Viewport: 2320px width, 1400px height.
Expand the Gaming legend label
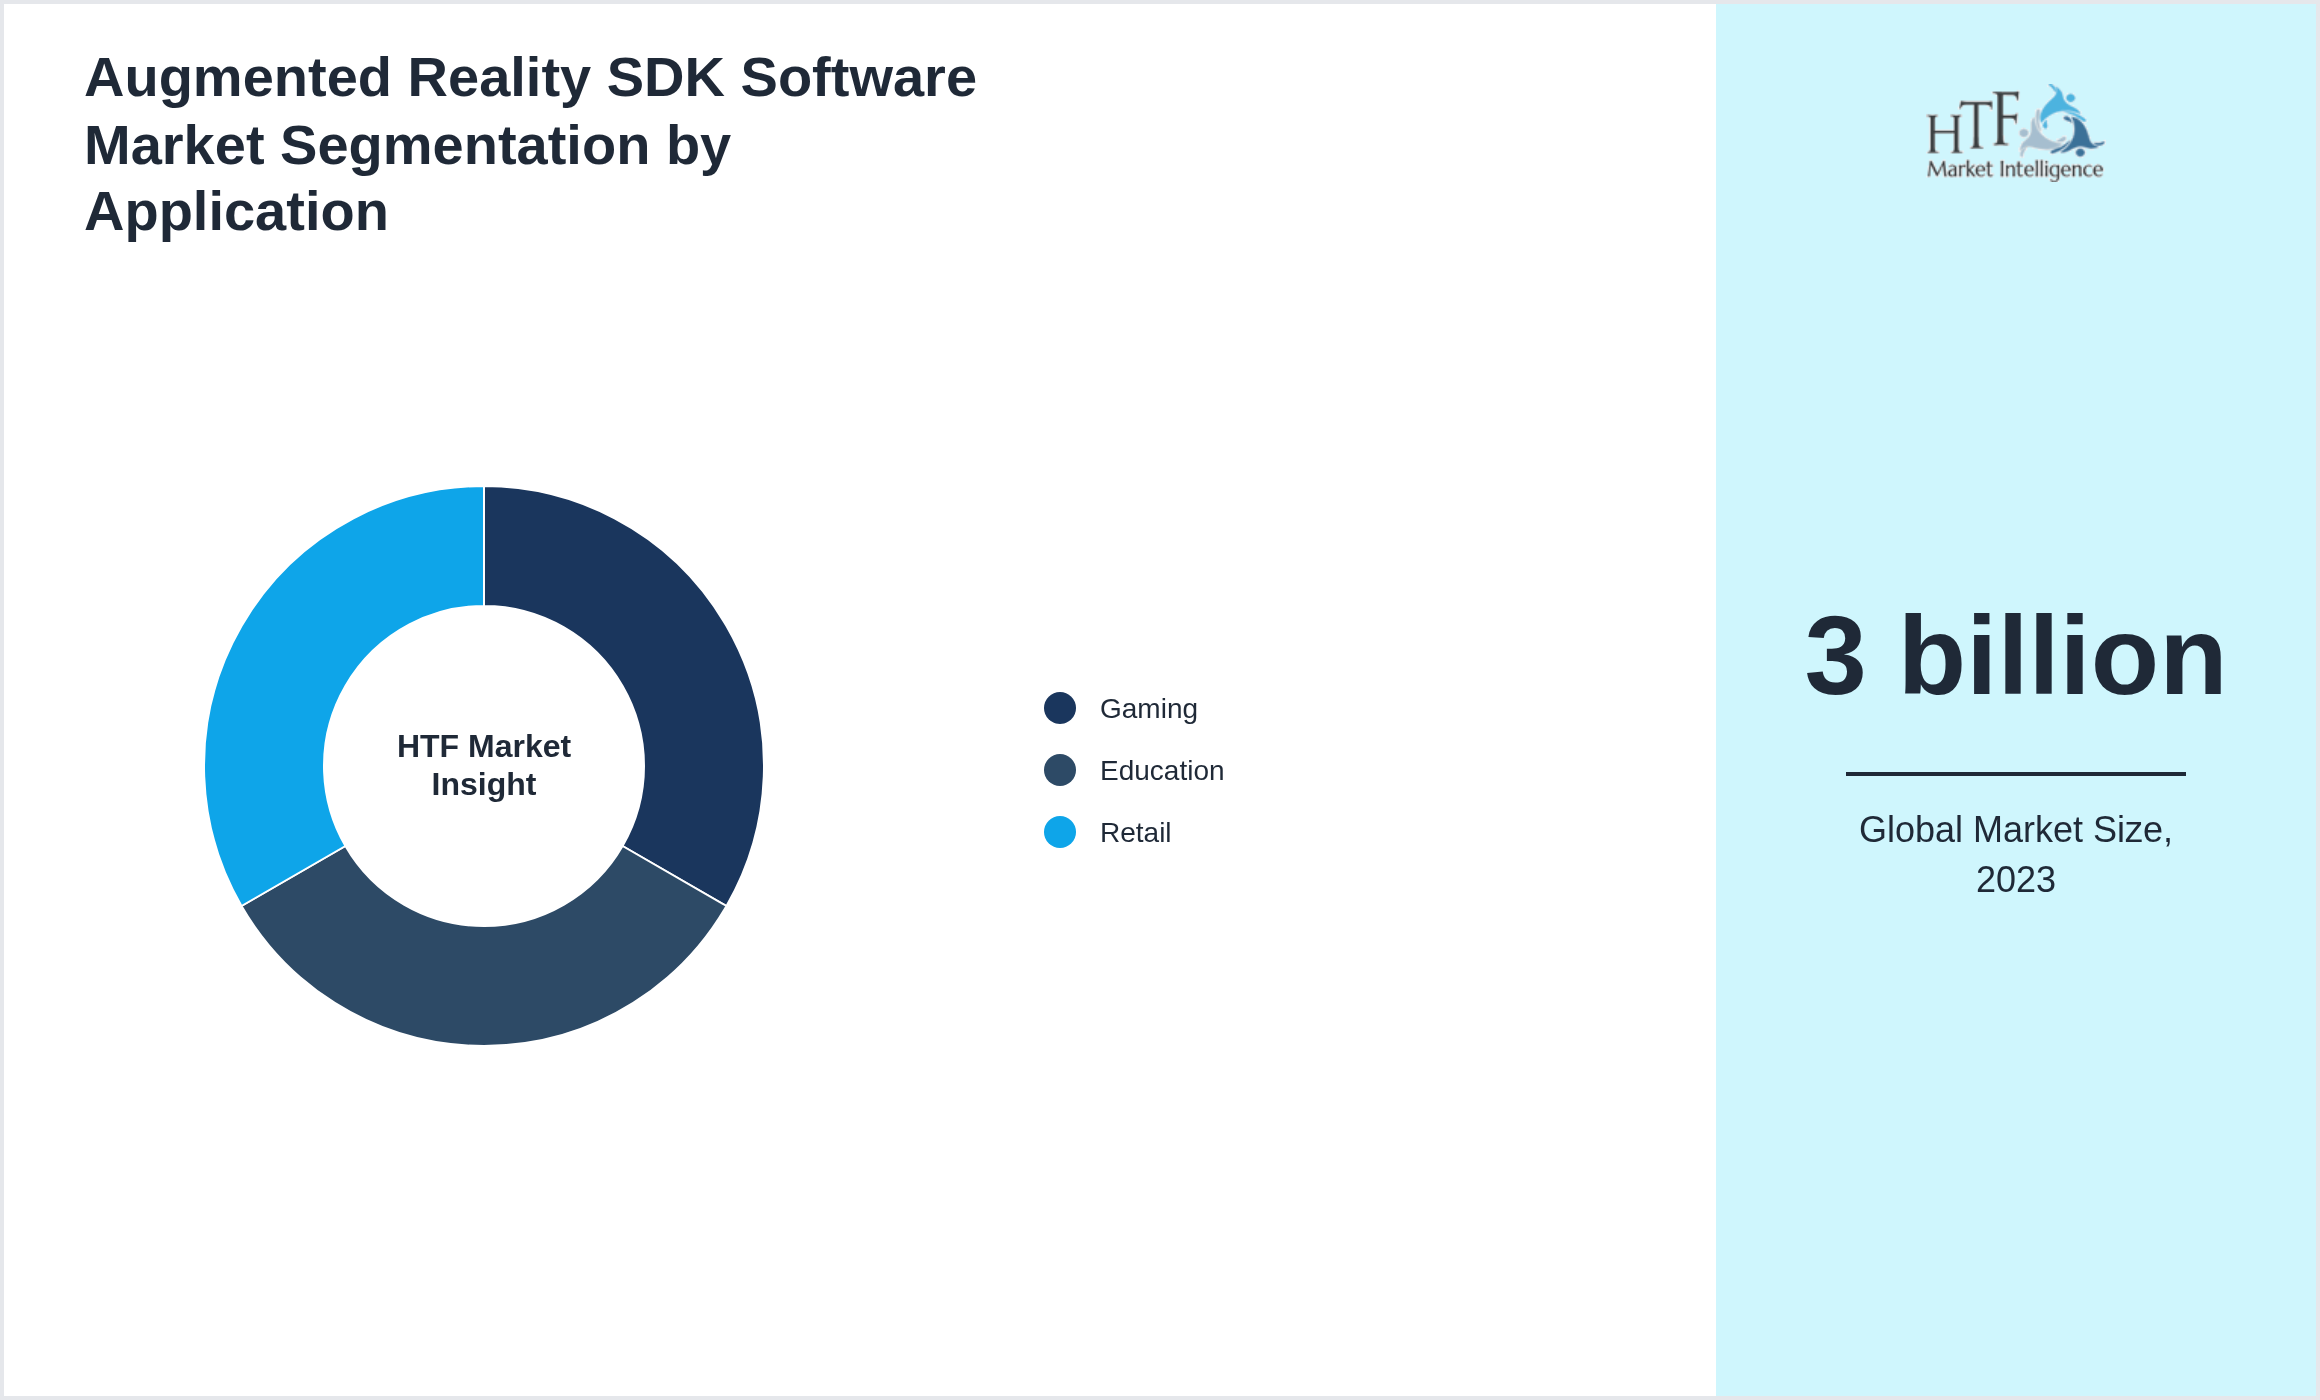1149,708
